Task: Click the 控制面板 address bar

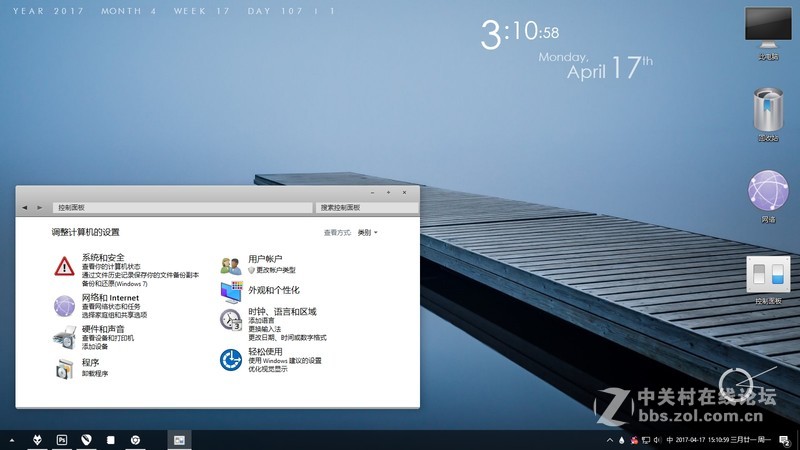Action: pos(182,208)
